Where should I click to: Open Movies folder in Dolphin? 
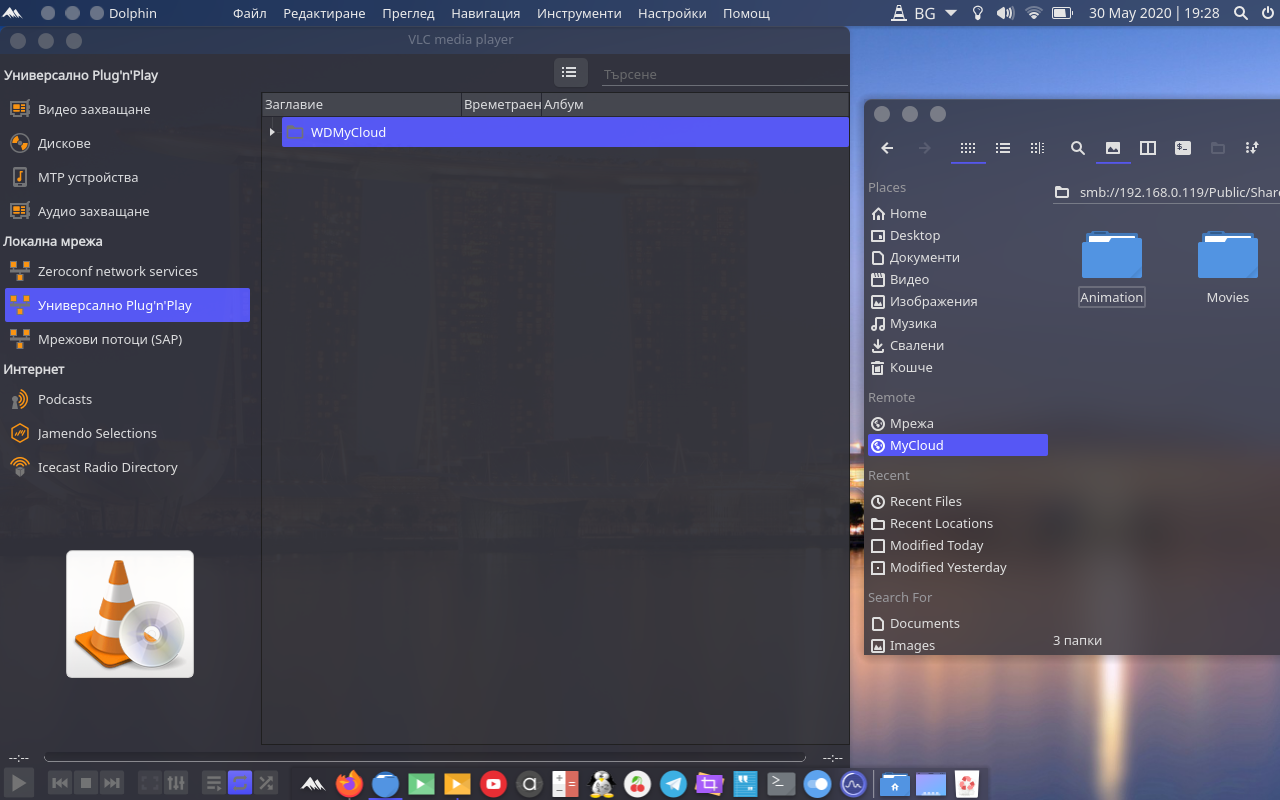[1228, 266]
